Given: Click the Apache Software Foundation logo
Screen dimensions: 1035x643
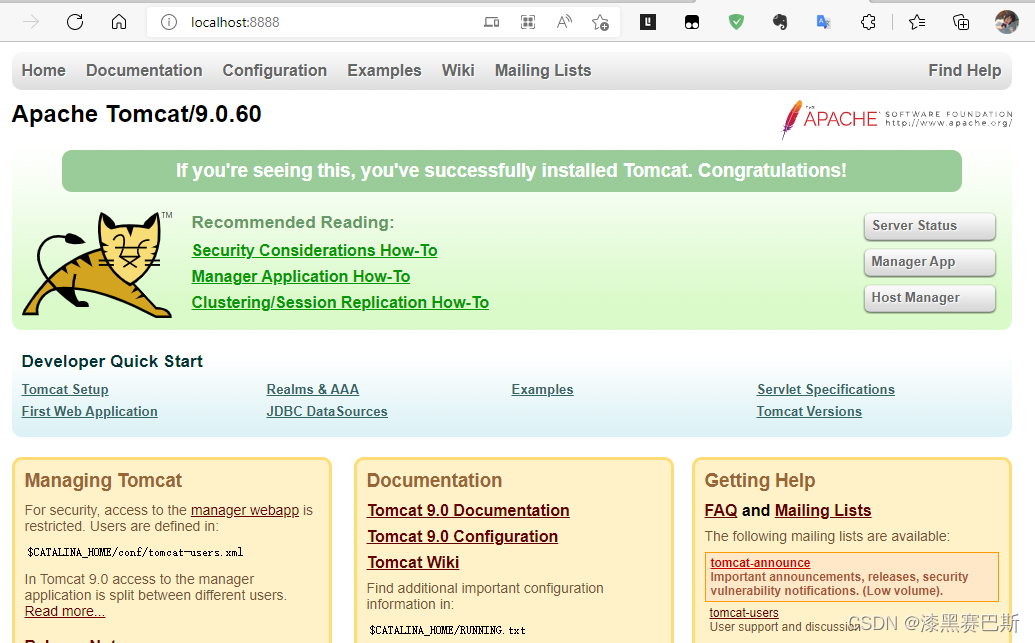Looking at the screenshot, I should (x=896, y=119).
